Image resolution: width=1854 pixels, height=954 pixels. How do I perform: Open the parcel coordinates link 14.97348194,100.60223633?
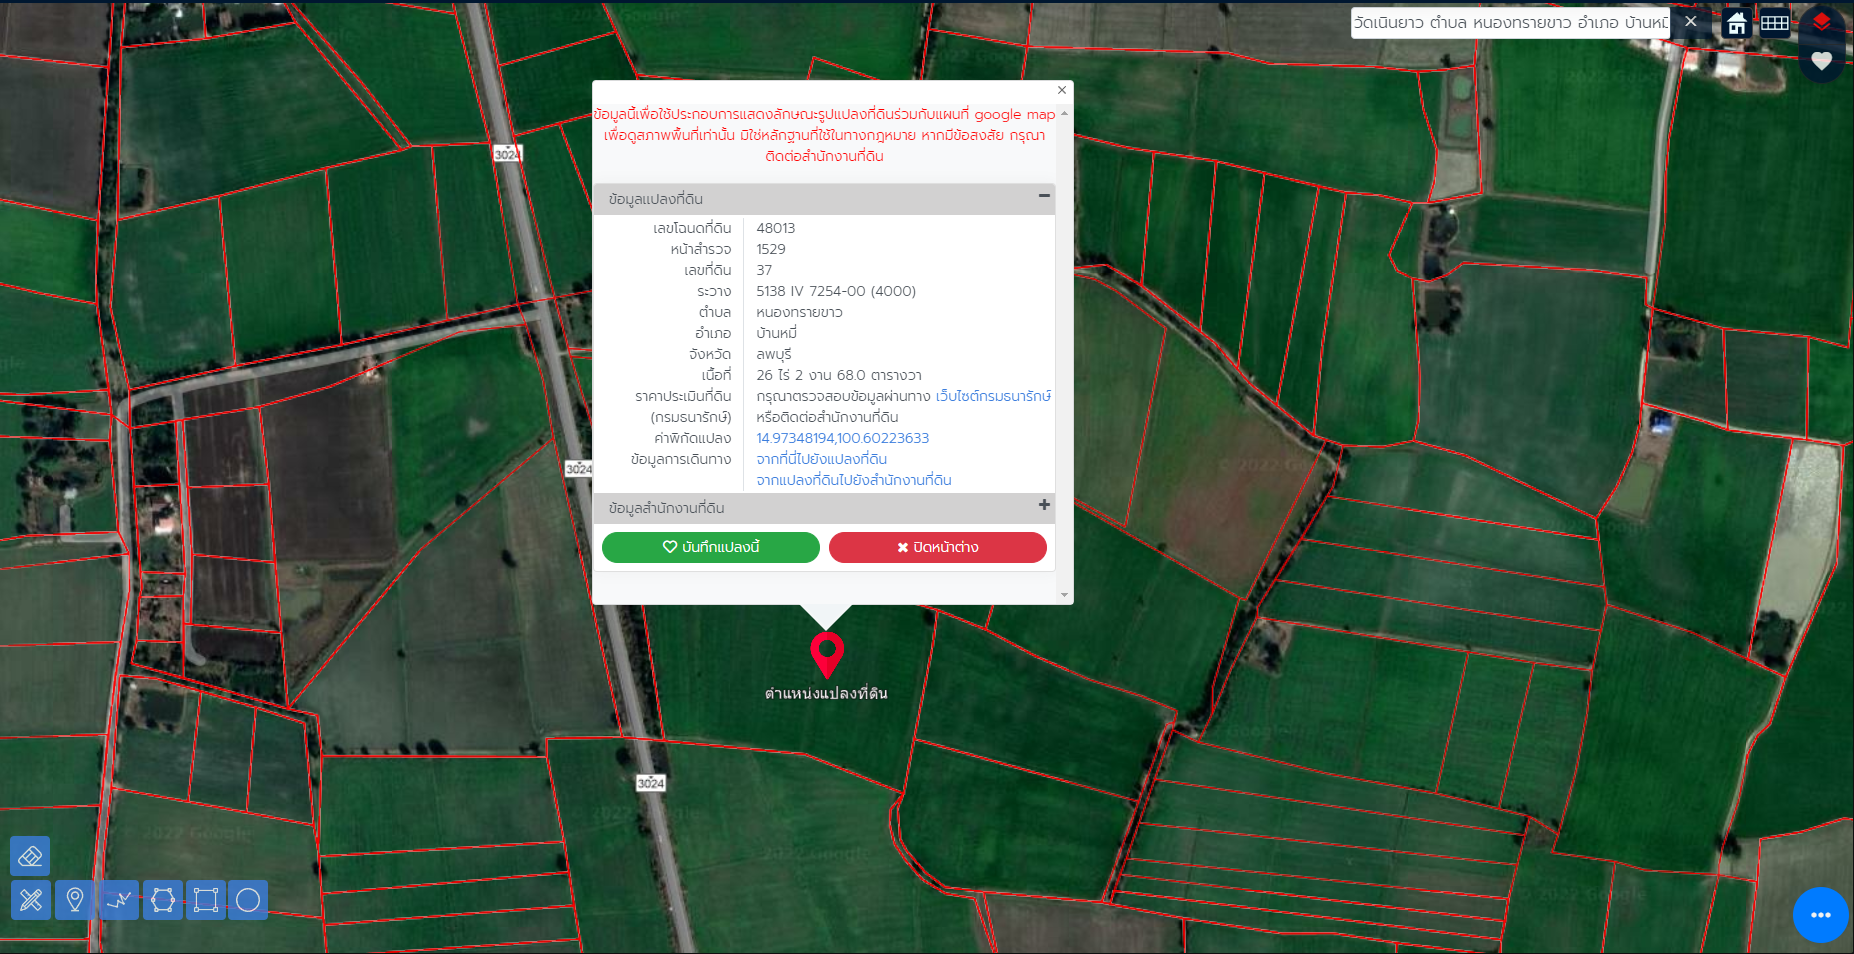[843, 438]
